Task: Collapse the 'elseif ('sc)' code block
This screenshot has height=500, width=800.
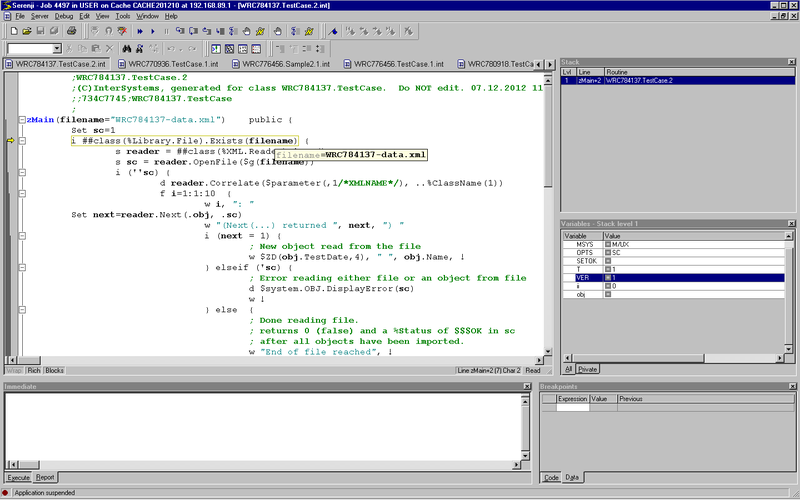Action: tap(21, 267)
